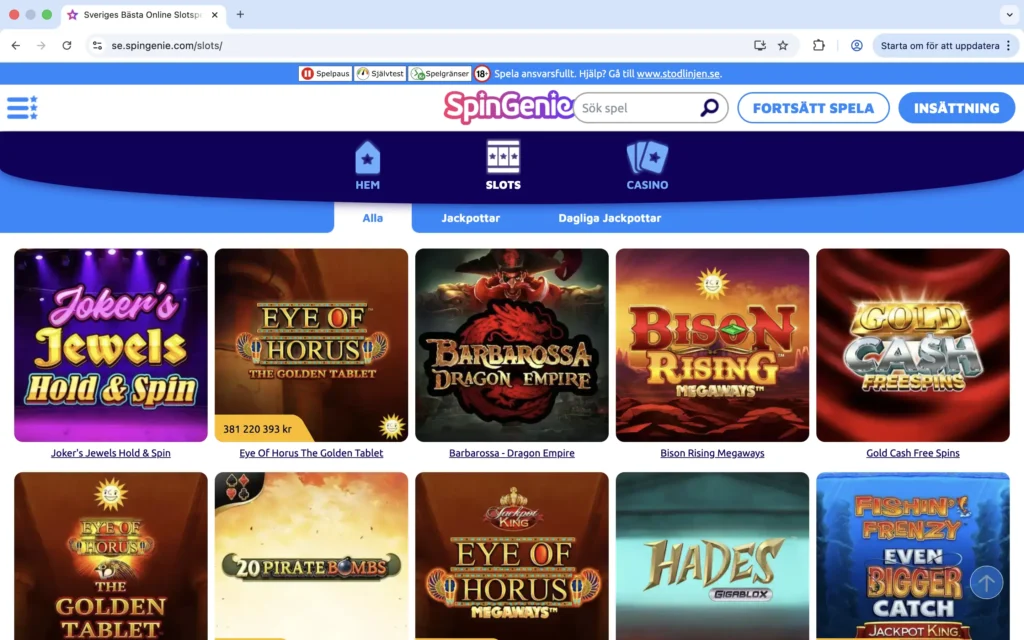1024x640 pixels.
Task: Open the Bison Rising Megaways game thumbnail
Action: (712, 346)
